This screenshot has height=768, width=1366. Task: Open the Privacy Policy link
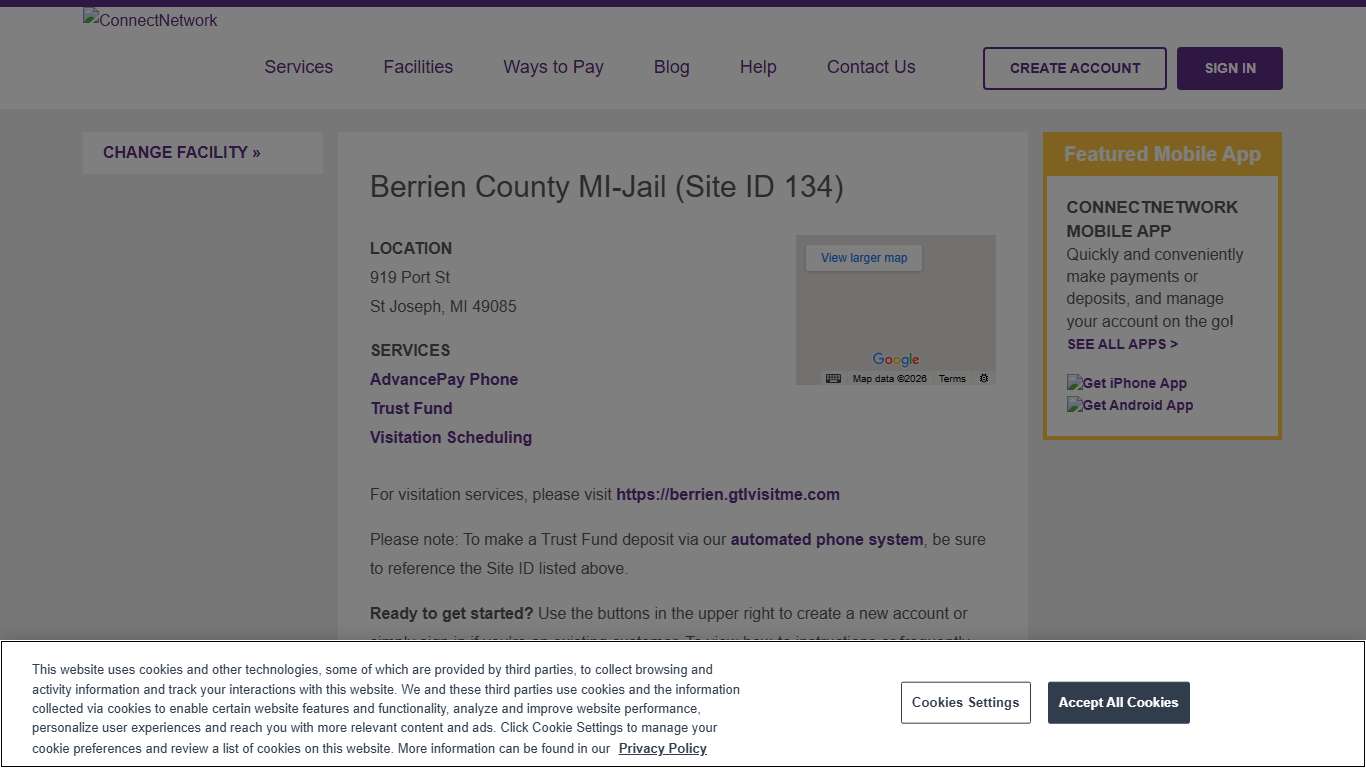pyautogui.click(x=662, y=748)
